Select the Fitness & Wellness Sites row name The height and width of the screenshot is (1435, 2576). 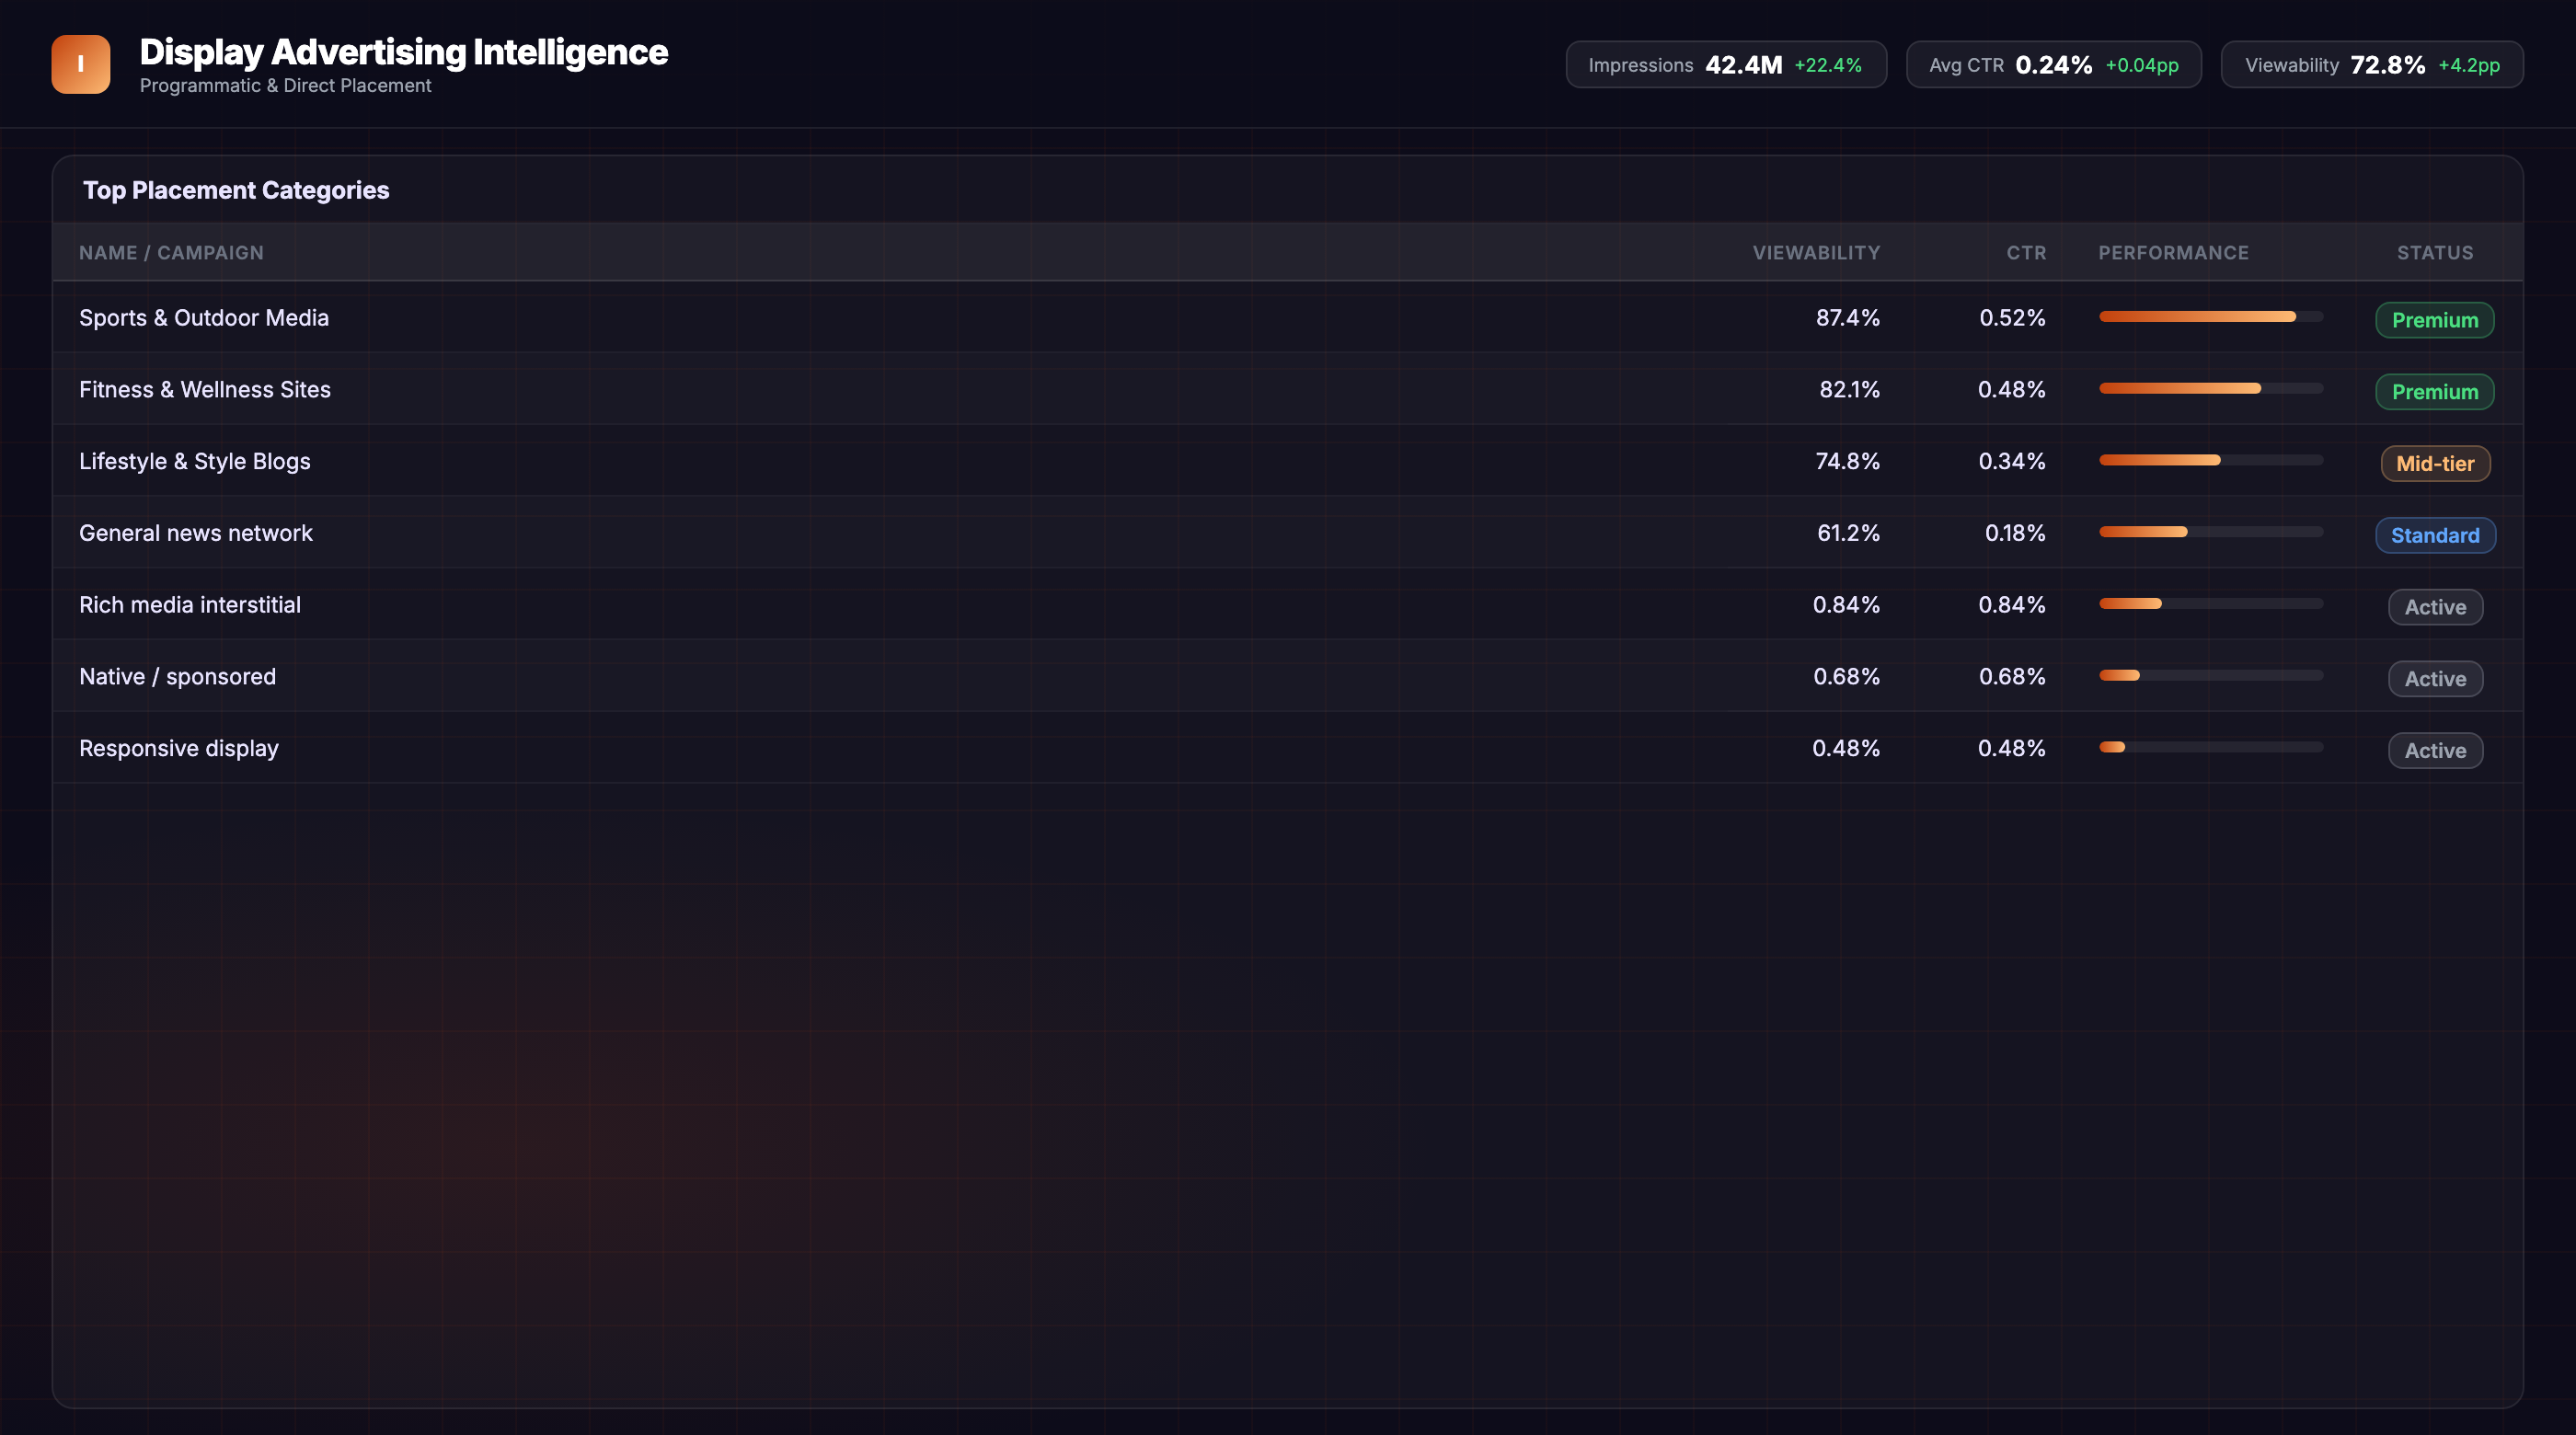pos(205,390)
